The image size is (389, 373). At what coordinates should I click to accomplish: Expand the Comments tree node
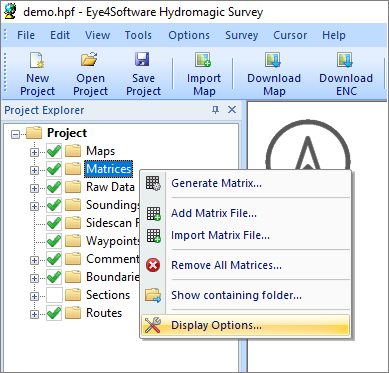coord(34,260)
